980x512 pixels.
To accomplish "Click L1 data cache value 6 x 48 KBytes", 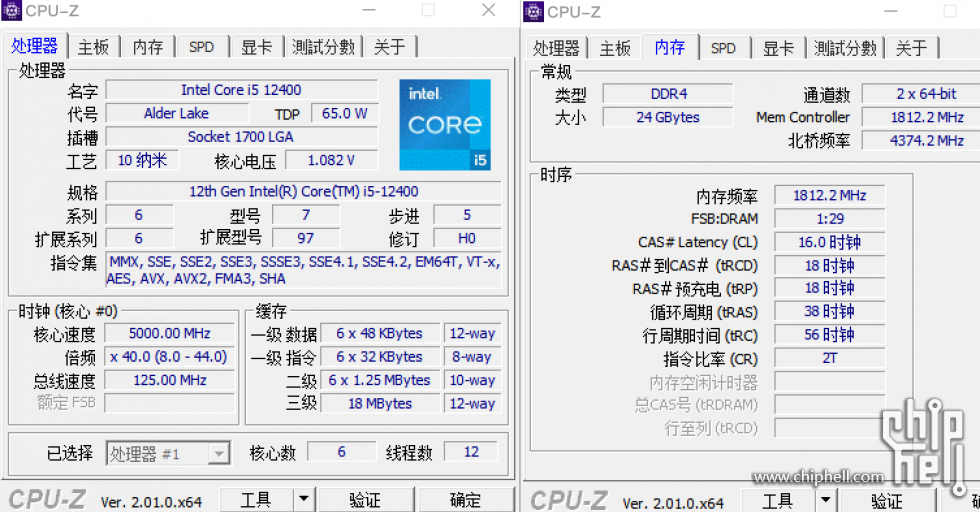I will point(379,333).
